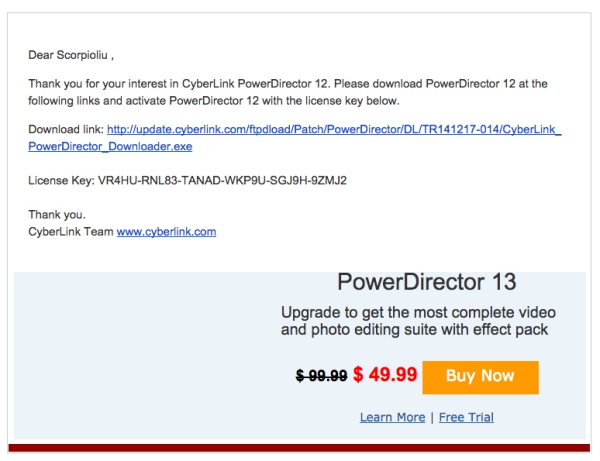Click the crossed-out $99.99 price
Image resolution: width=600 pixels, height=461 pixels.
point(321,376)
